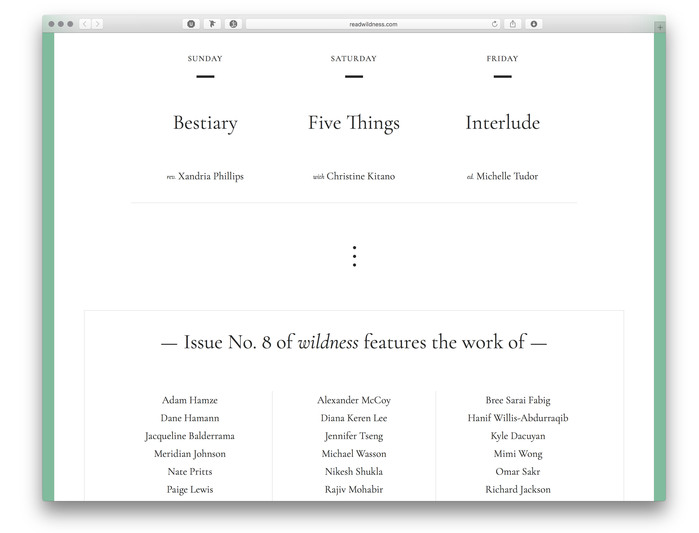
Task: Click the browser forward arrow
Action: click(x=97, y=24)
